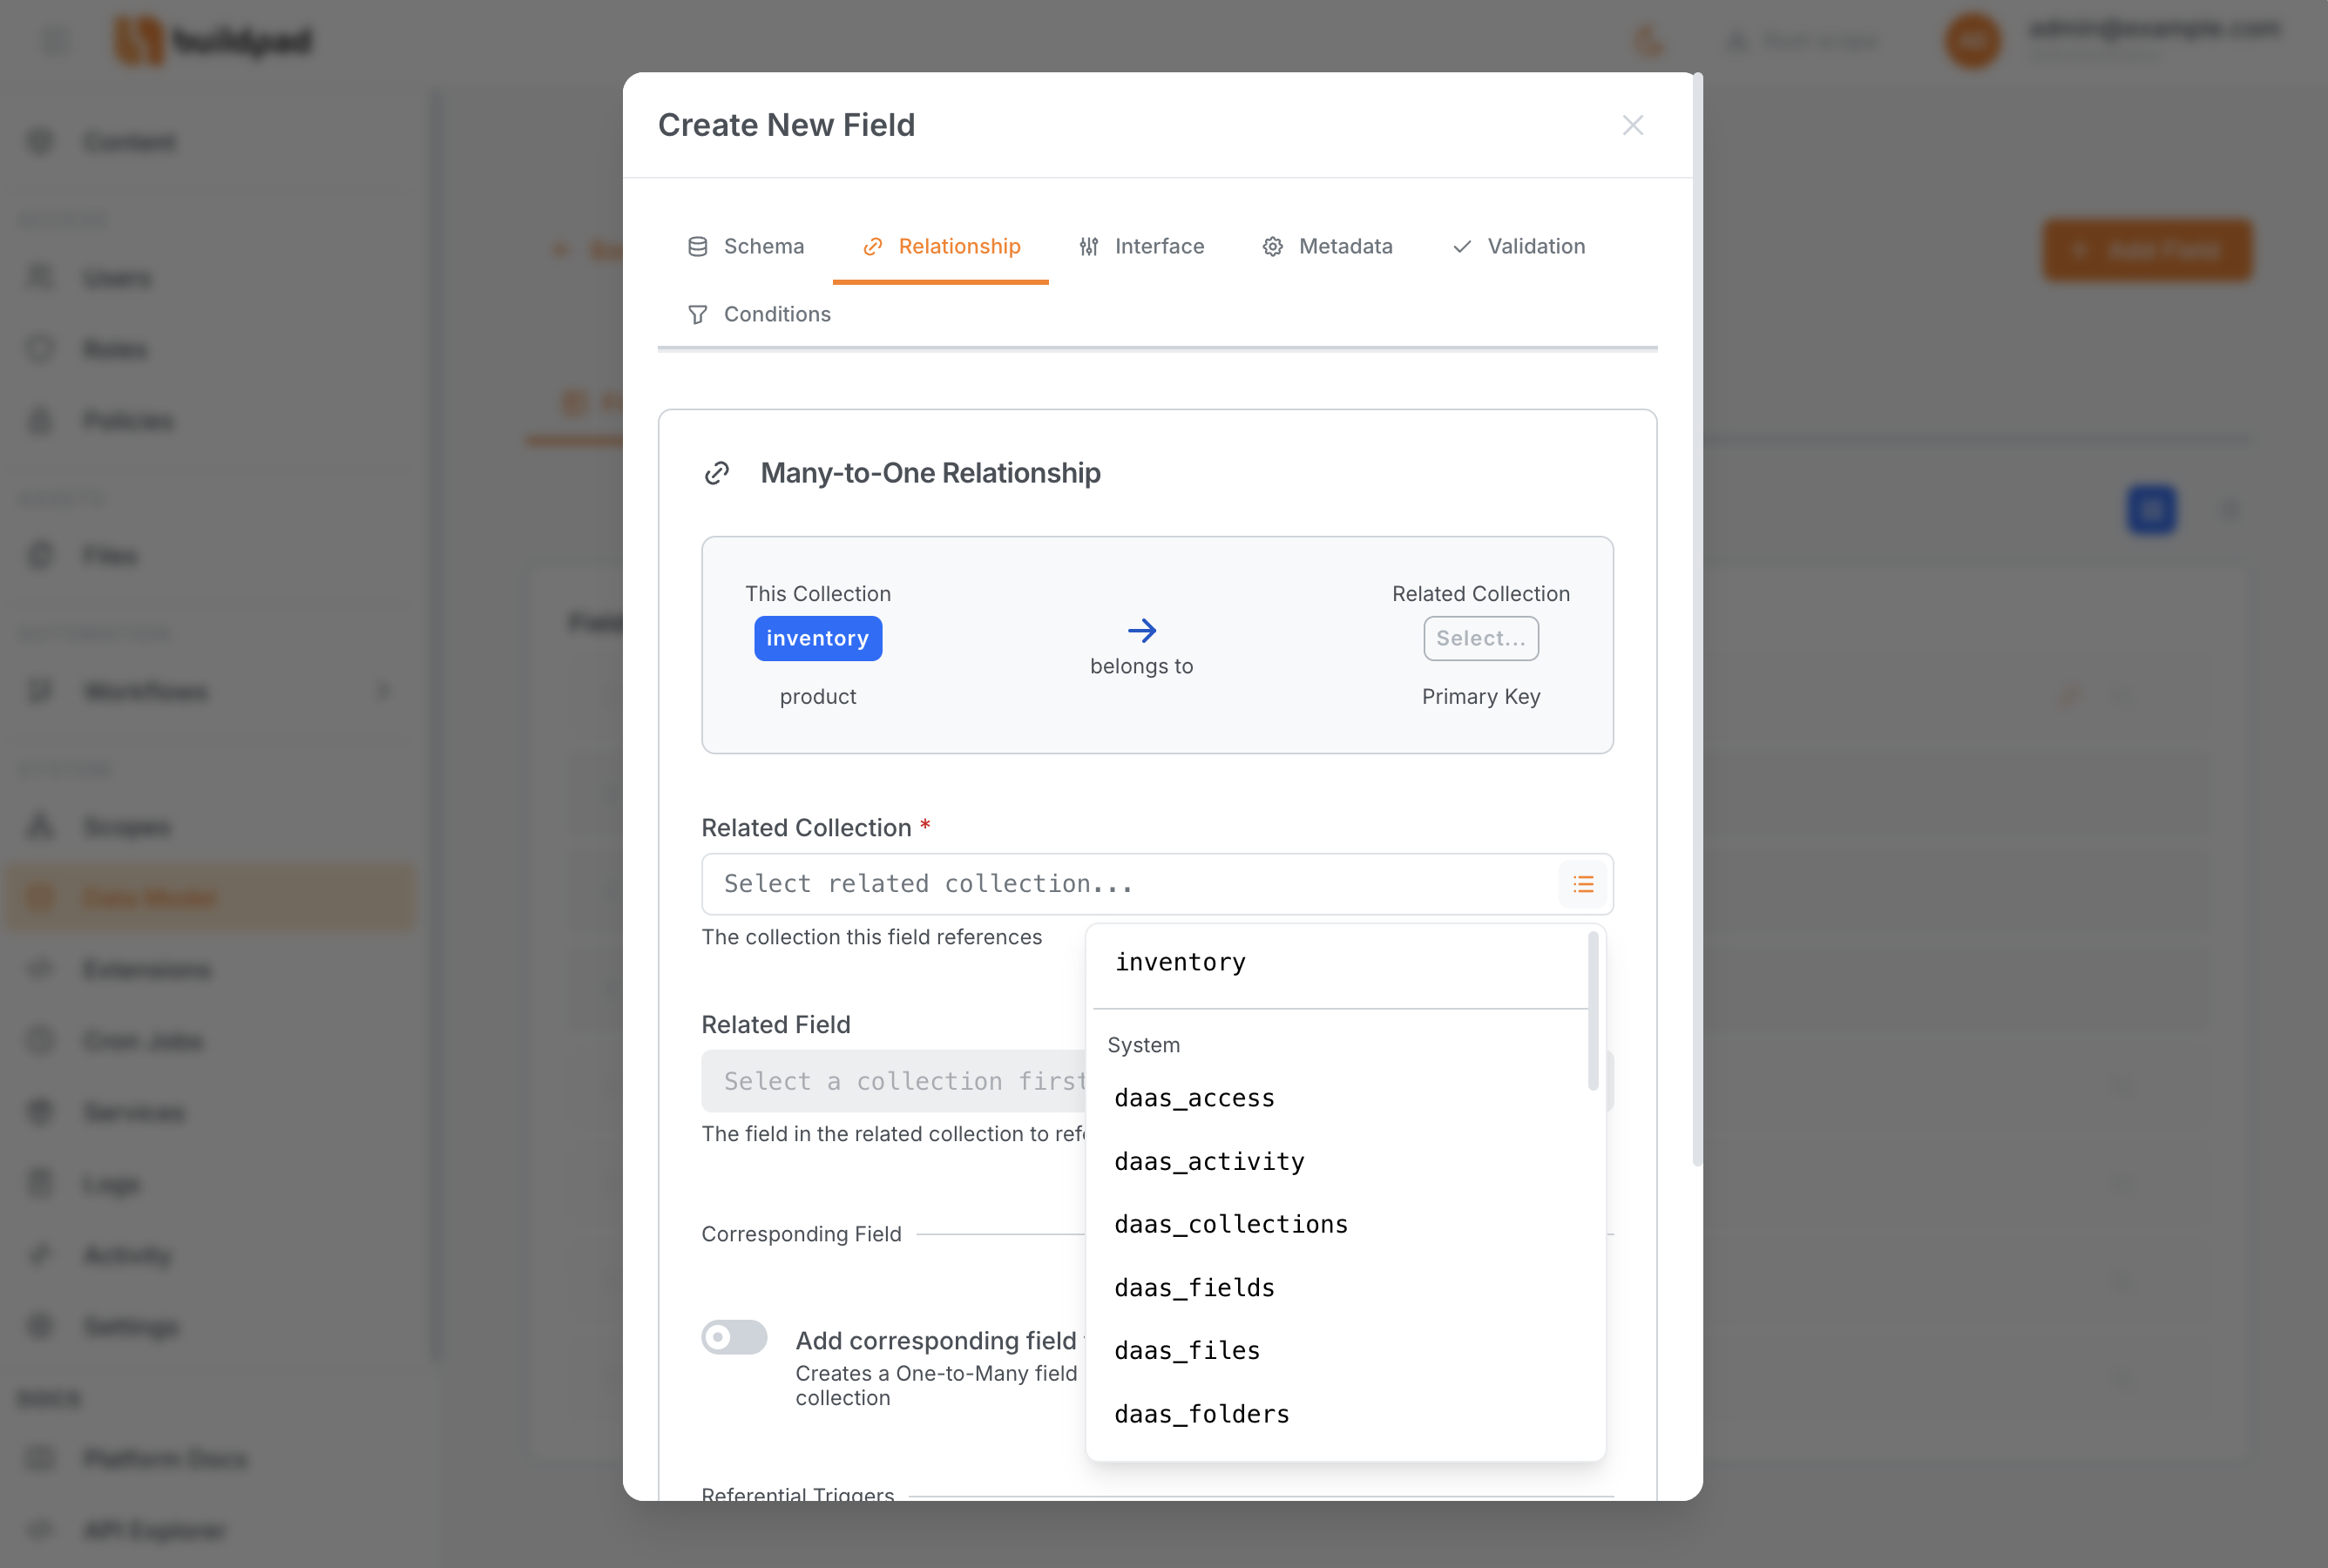Select daas_fields option

[x=1340, y=1288]
